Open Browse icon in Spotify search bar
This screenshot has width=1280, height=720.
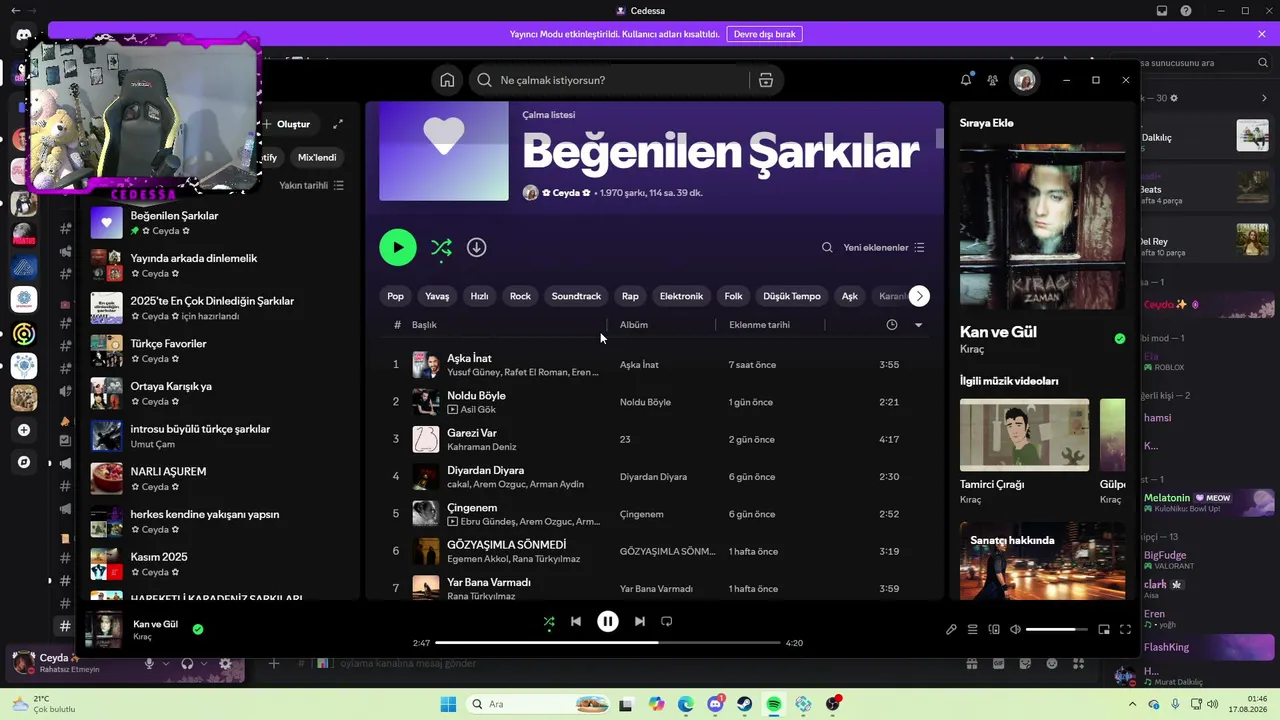766,80
